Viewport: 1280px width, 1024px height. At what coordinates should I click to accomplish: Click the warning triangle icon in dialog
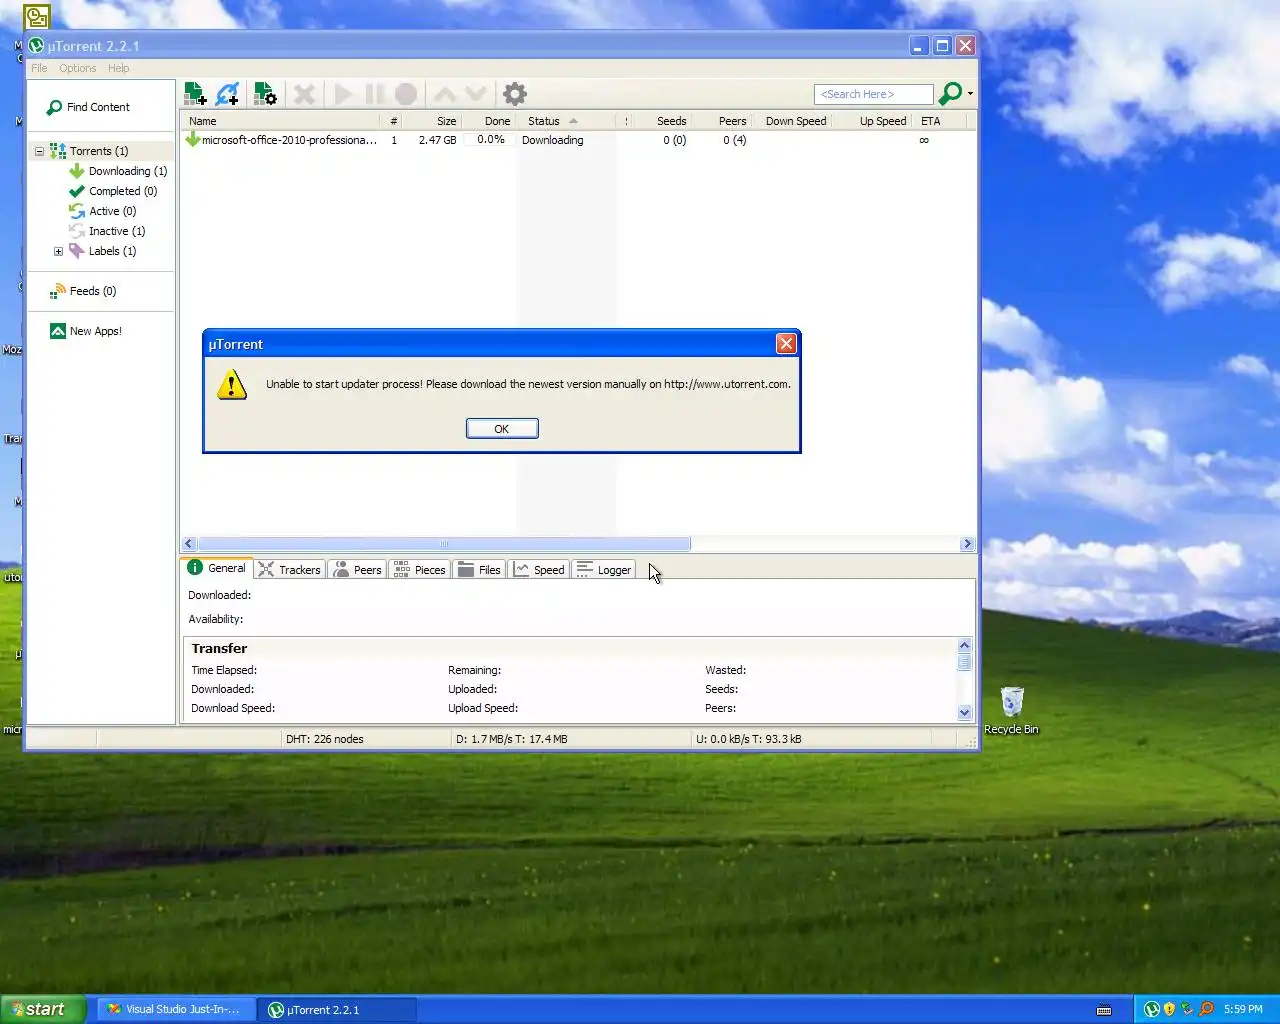pos(232,384)
